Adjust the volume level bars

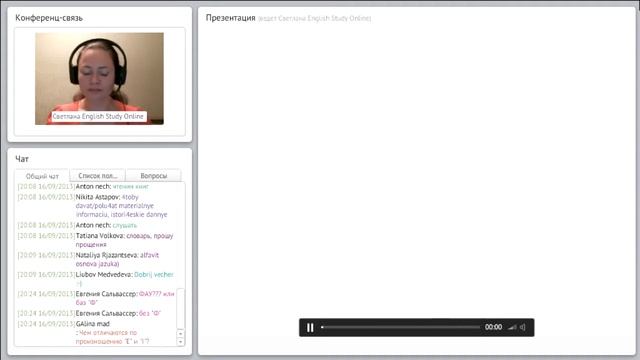(x=512, y=327)
